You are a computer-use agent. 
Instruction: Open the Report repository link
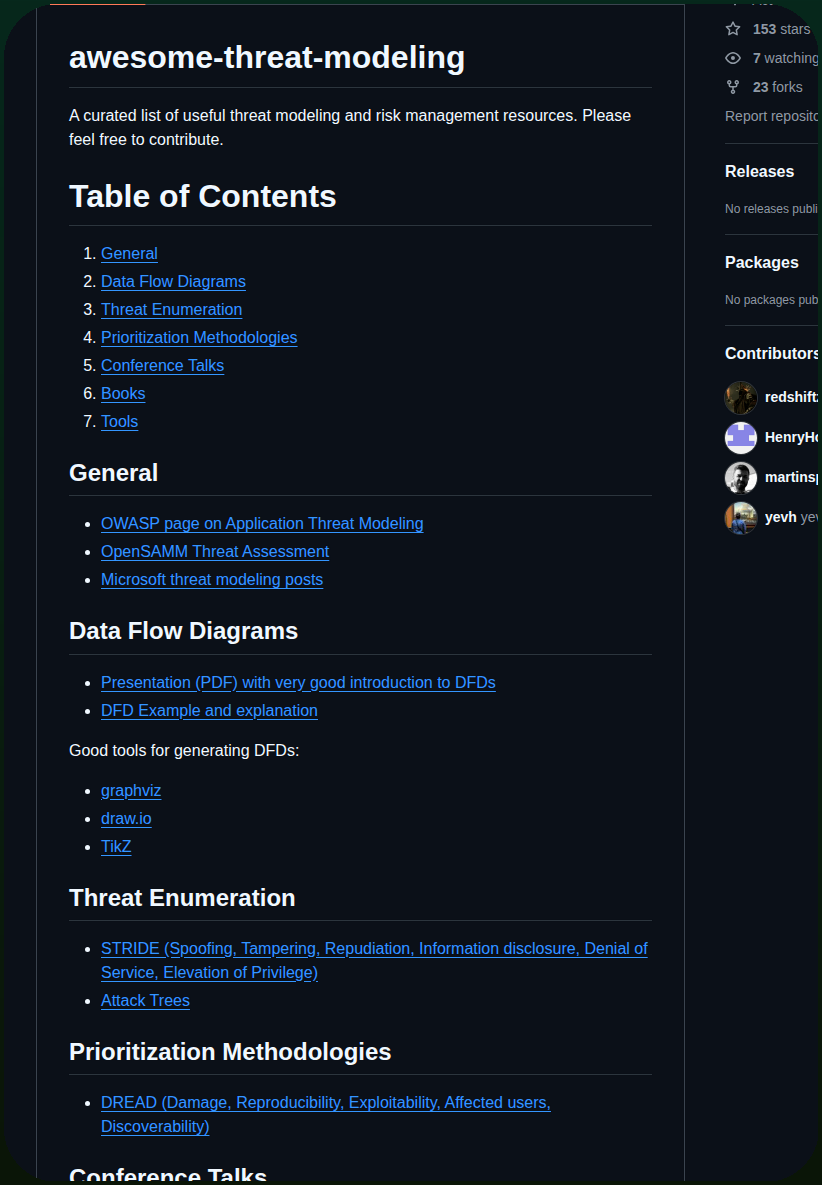tap(771, 116)
